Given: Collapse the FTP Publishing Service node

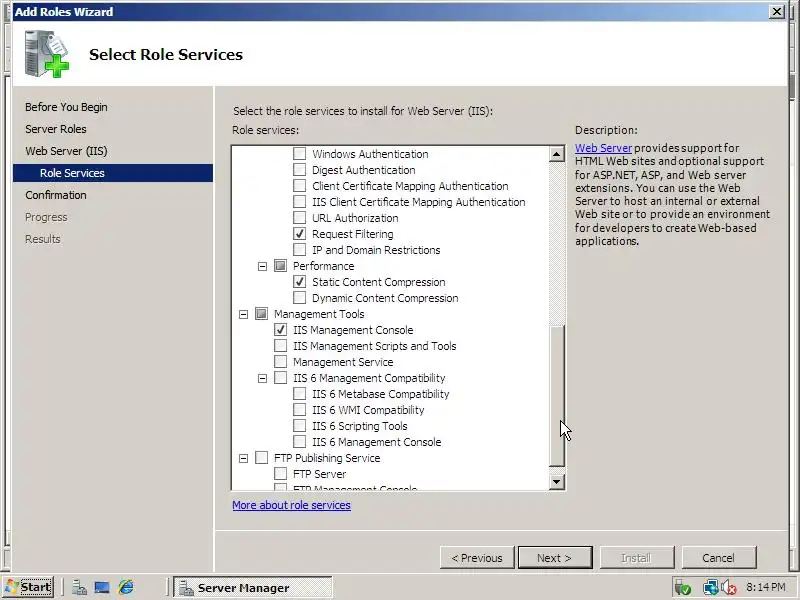Looking at the screenshot, I should pos(243,458).
